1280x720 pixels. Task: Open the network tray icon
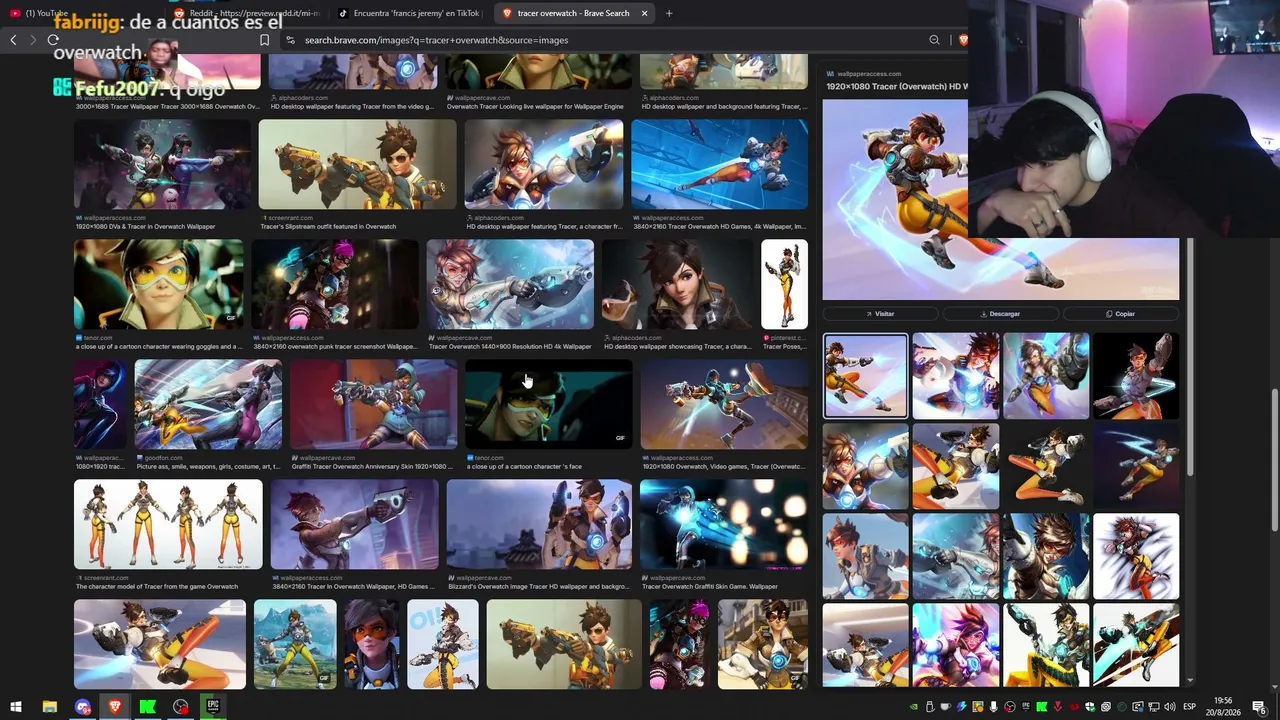(1154, 707)
